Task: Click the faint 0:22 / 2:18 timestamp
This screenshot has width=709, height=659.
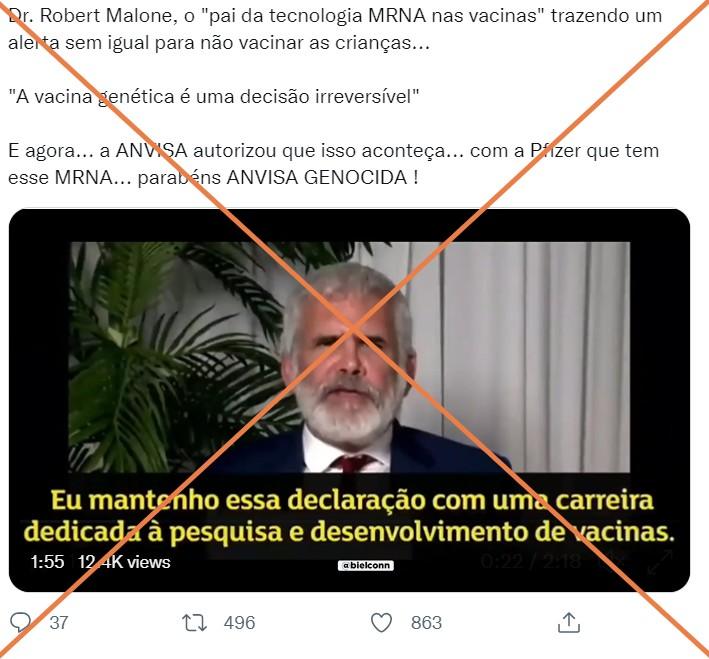Action: (x=530, y=561)
